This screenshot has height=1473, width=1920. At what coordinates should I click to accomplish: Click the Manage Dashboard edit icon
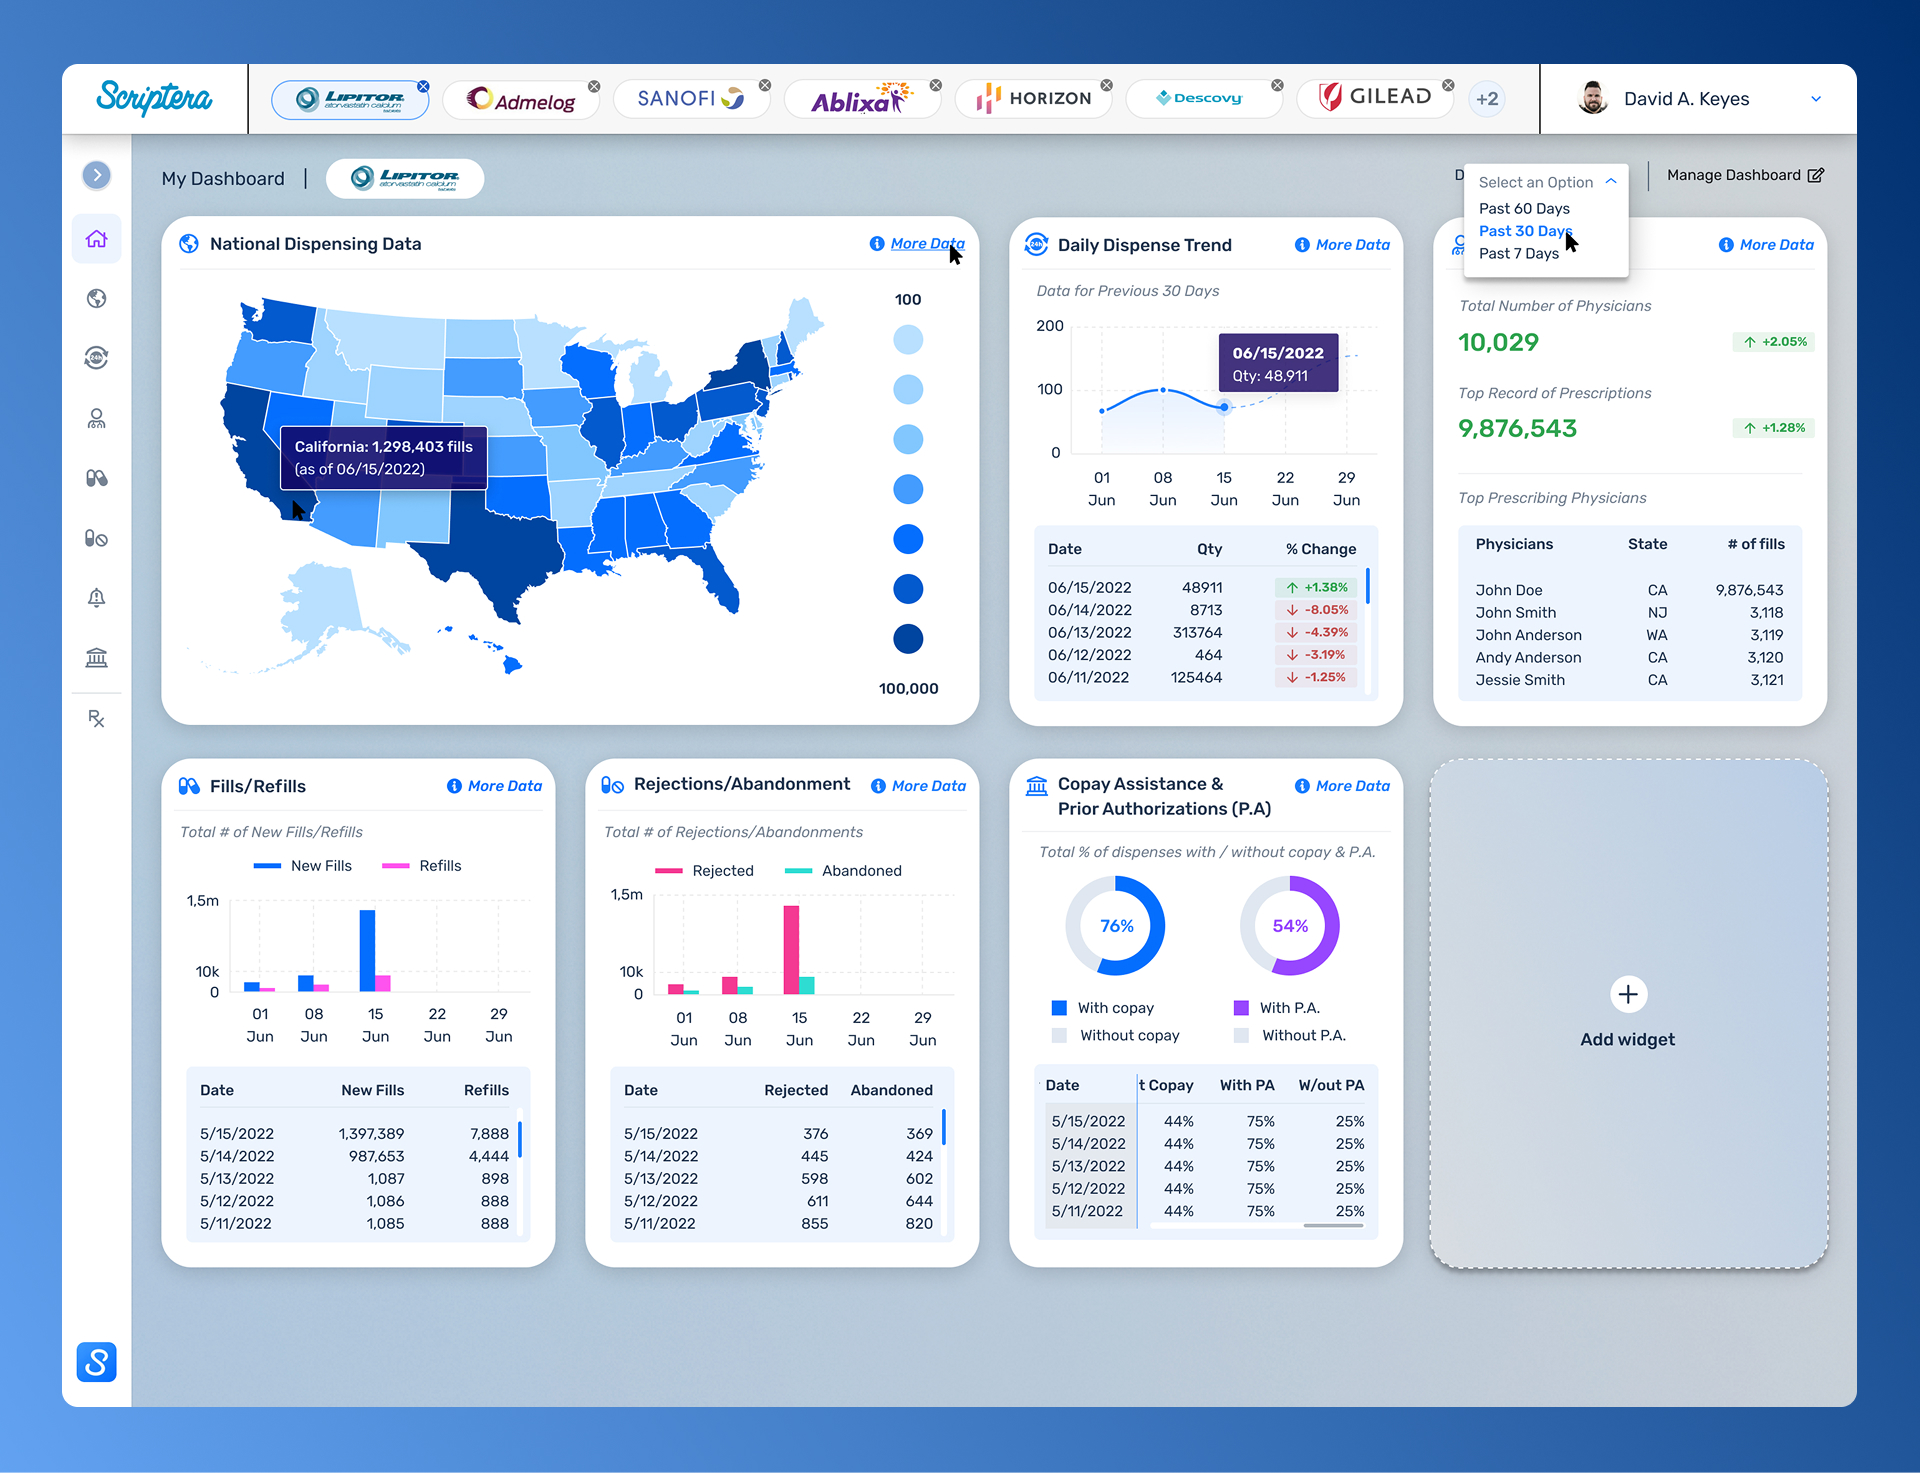[1816, 175]
